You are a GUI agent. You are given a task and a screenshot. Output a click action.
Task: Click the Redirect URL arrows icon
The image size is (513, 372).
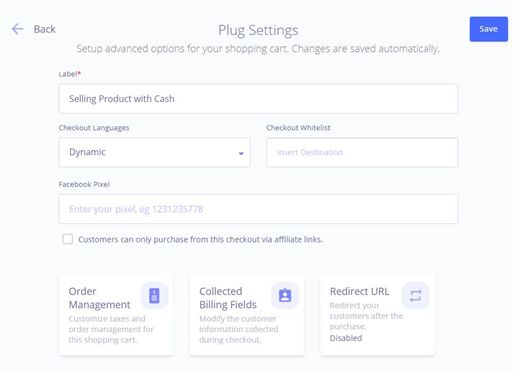pyautogui.click(x=416, y=296)
